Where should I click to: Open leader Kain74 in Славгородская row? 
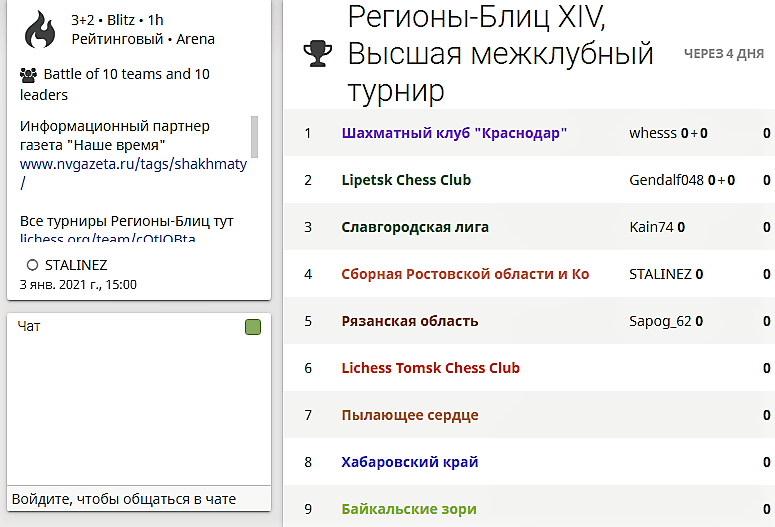[x=651, y=227]
